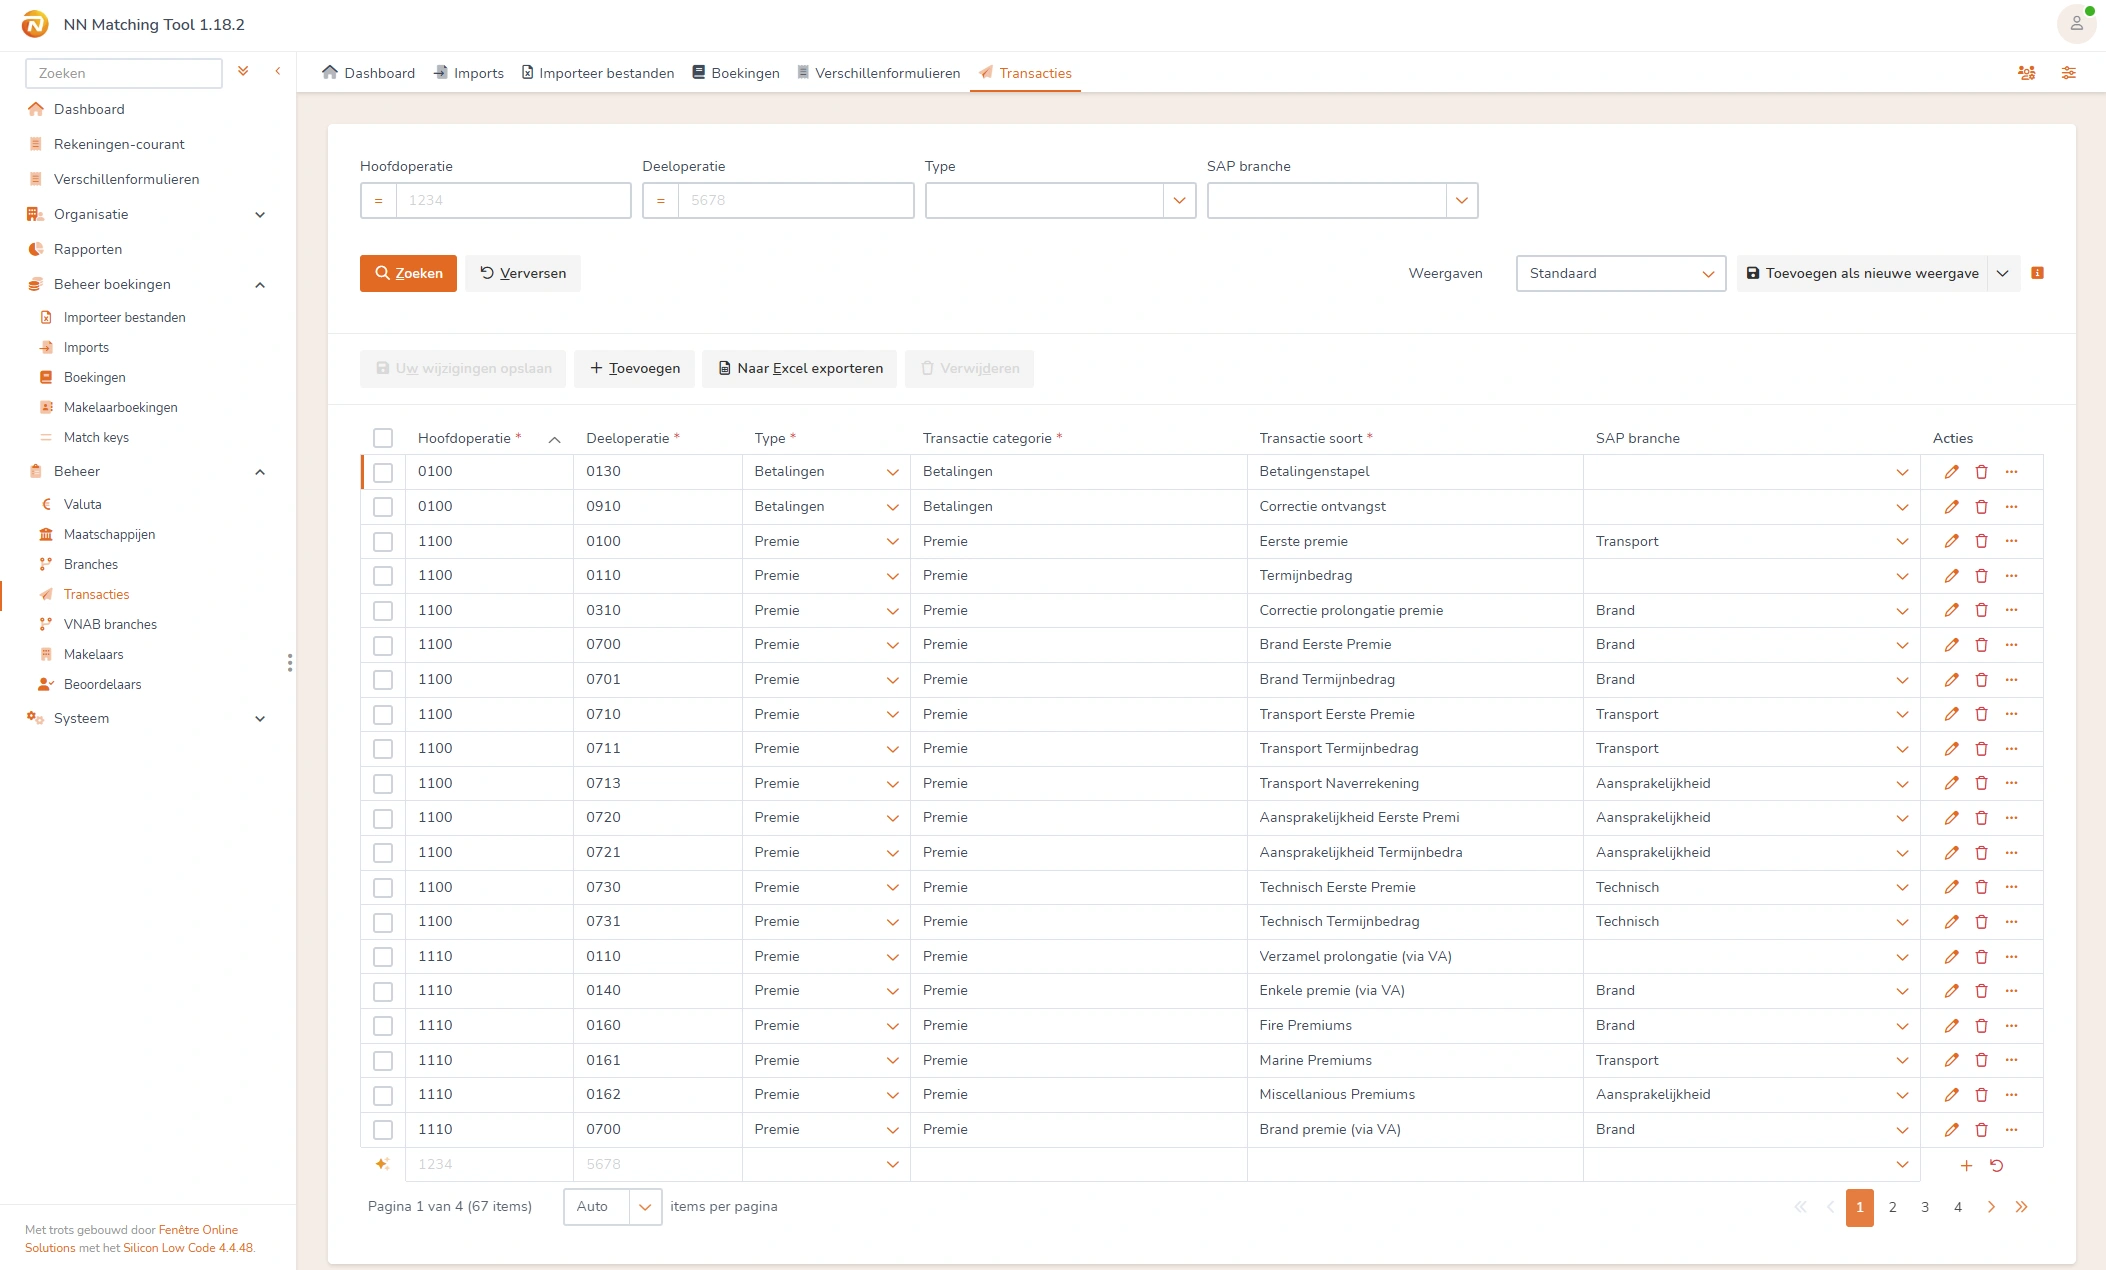Click the orange info icon next to weergave
Screen dimensions: 2106x1270
2038,273
